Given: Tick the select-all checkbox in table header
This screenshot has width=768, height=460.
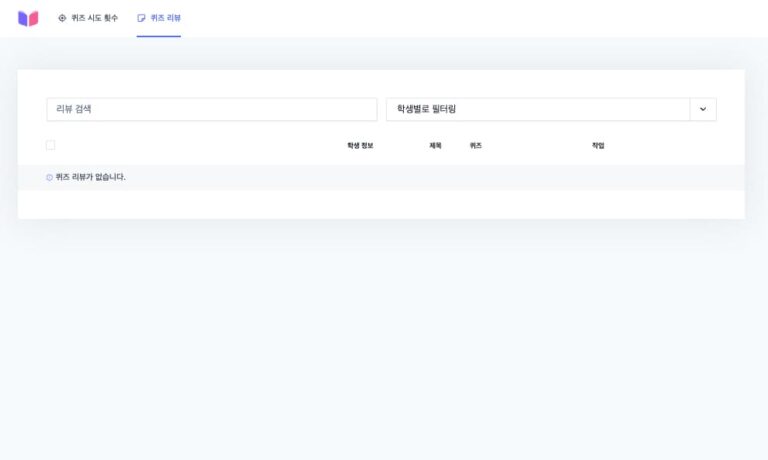Looking at the screenshot, I should pos(51,145).
